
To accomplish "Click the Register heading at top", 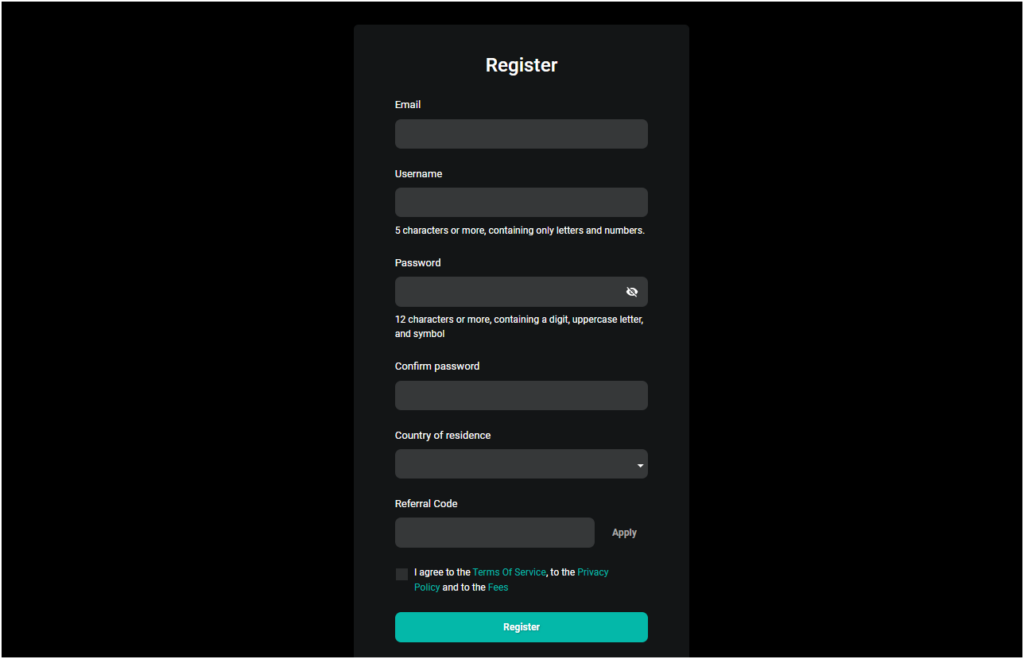I will (x=521, y=65).
